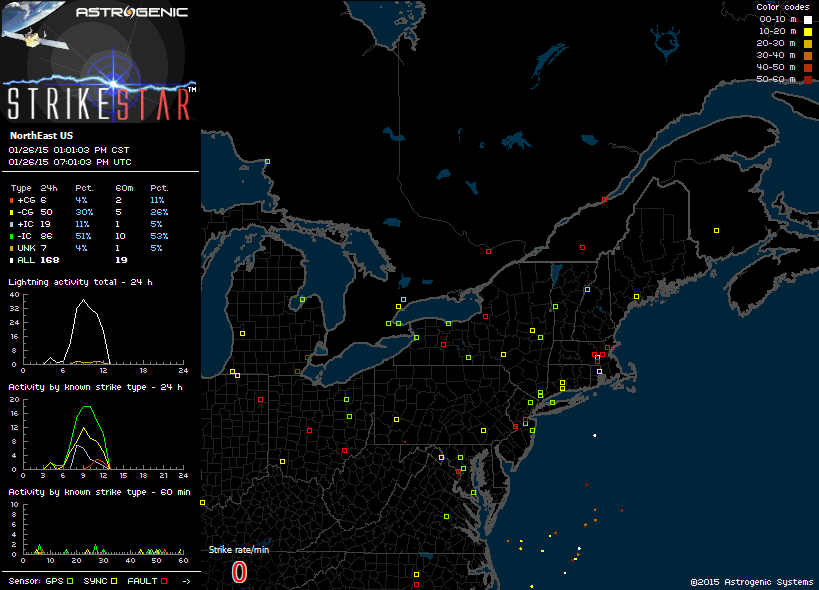Select the green sensor in southern Virginia

click(447, 516)
